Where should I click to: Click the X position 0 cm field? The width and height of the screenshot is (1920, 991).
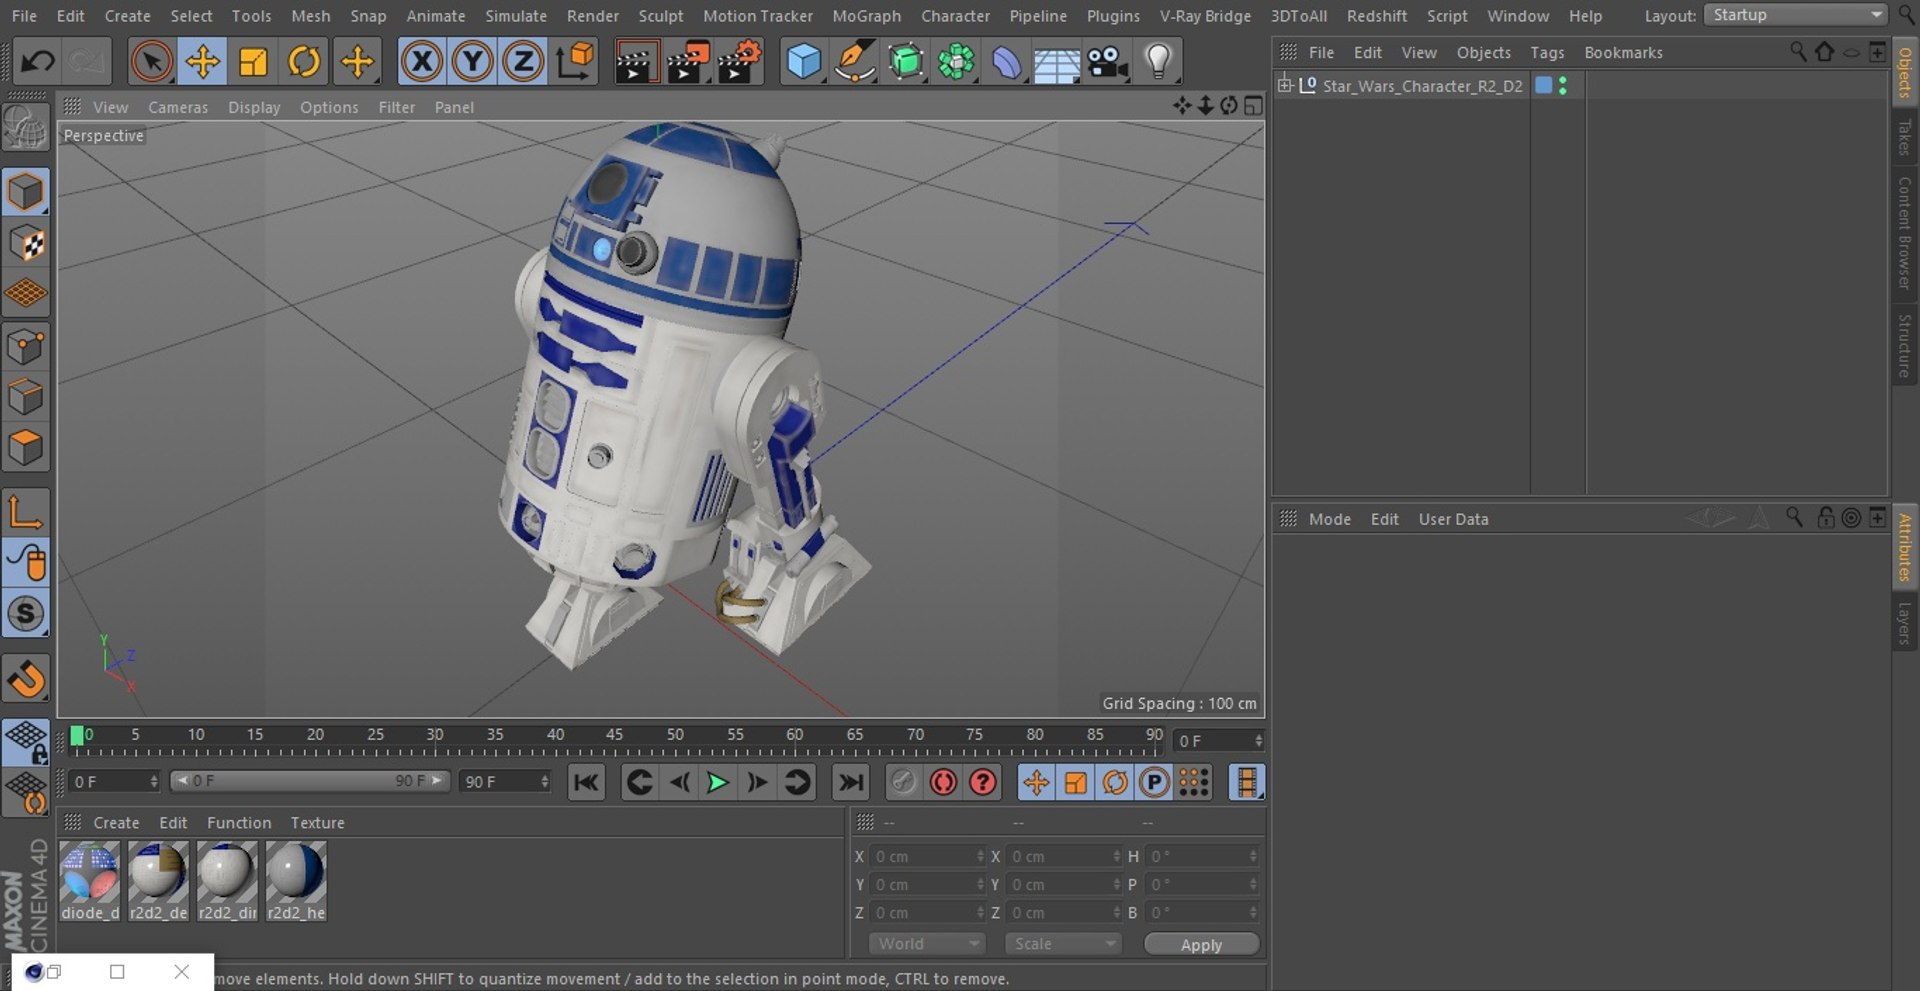(x=928, y=857)
